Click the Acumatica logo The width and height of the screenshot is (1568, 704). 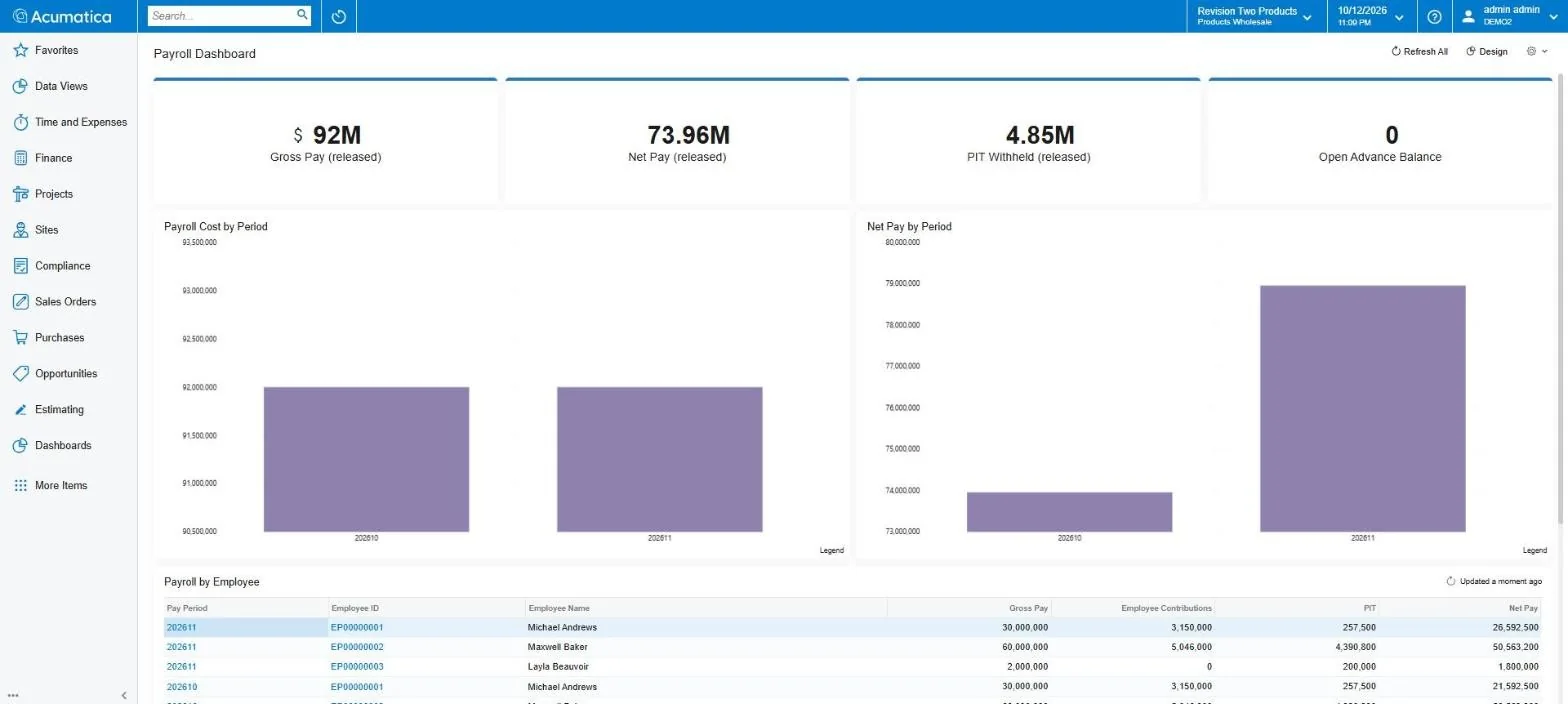(61, 16)
